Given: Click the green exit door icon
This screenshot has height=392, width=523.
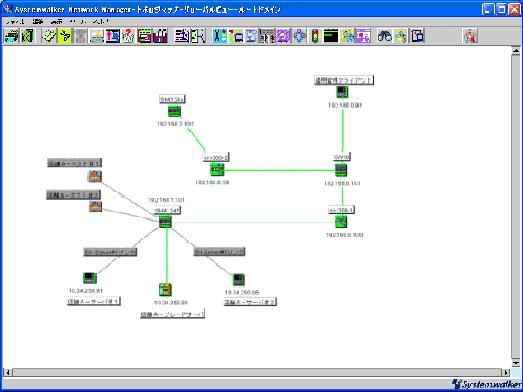Looking at the screenshot, I should (28, 36).
